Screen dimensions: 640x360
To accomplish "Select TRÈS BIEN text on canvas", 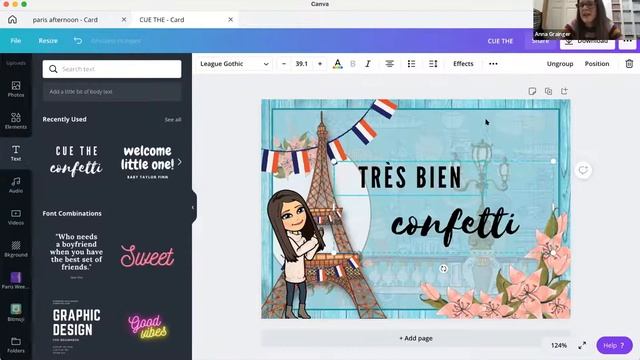I will coord(410,178).
